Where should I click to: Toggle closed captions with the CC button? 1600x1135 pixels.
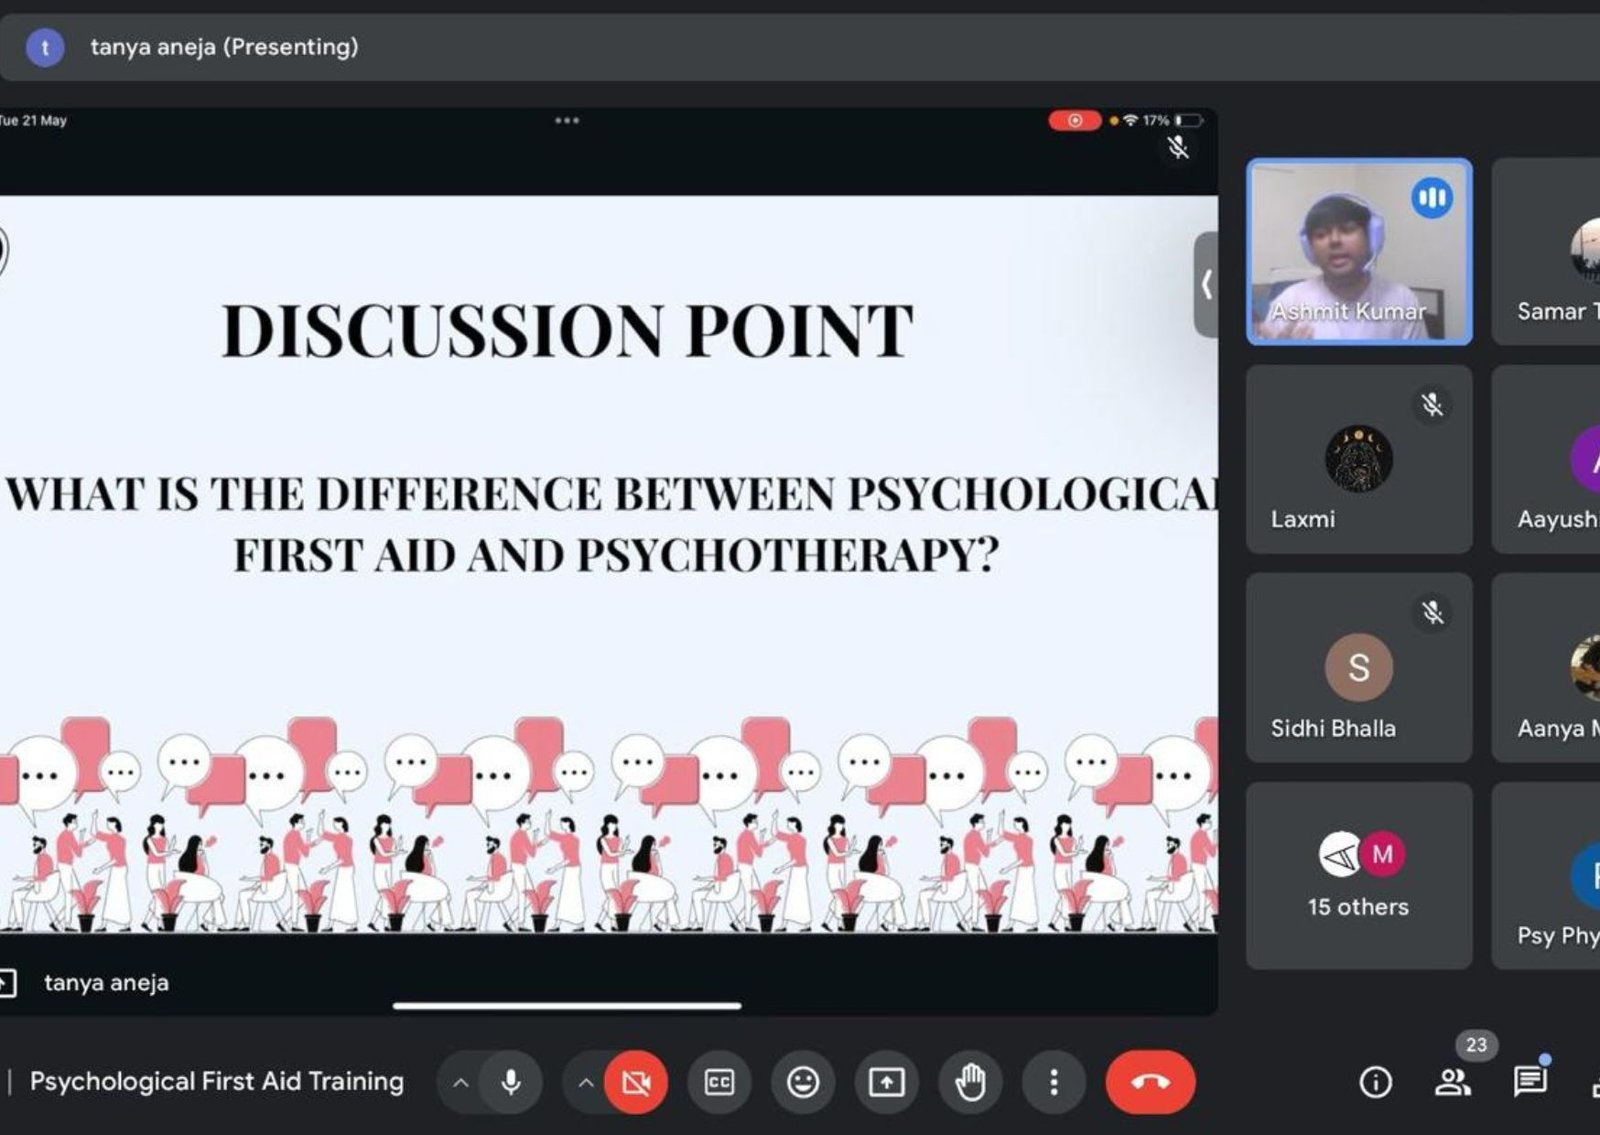pos(719,1082)
